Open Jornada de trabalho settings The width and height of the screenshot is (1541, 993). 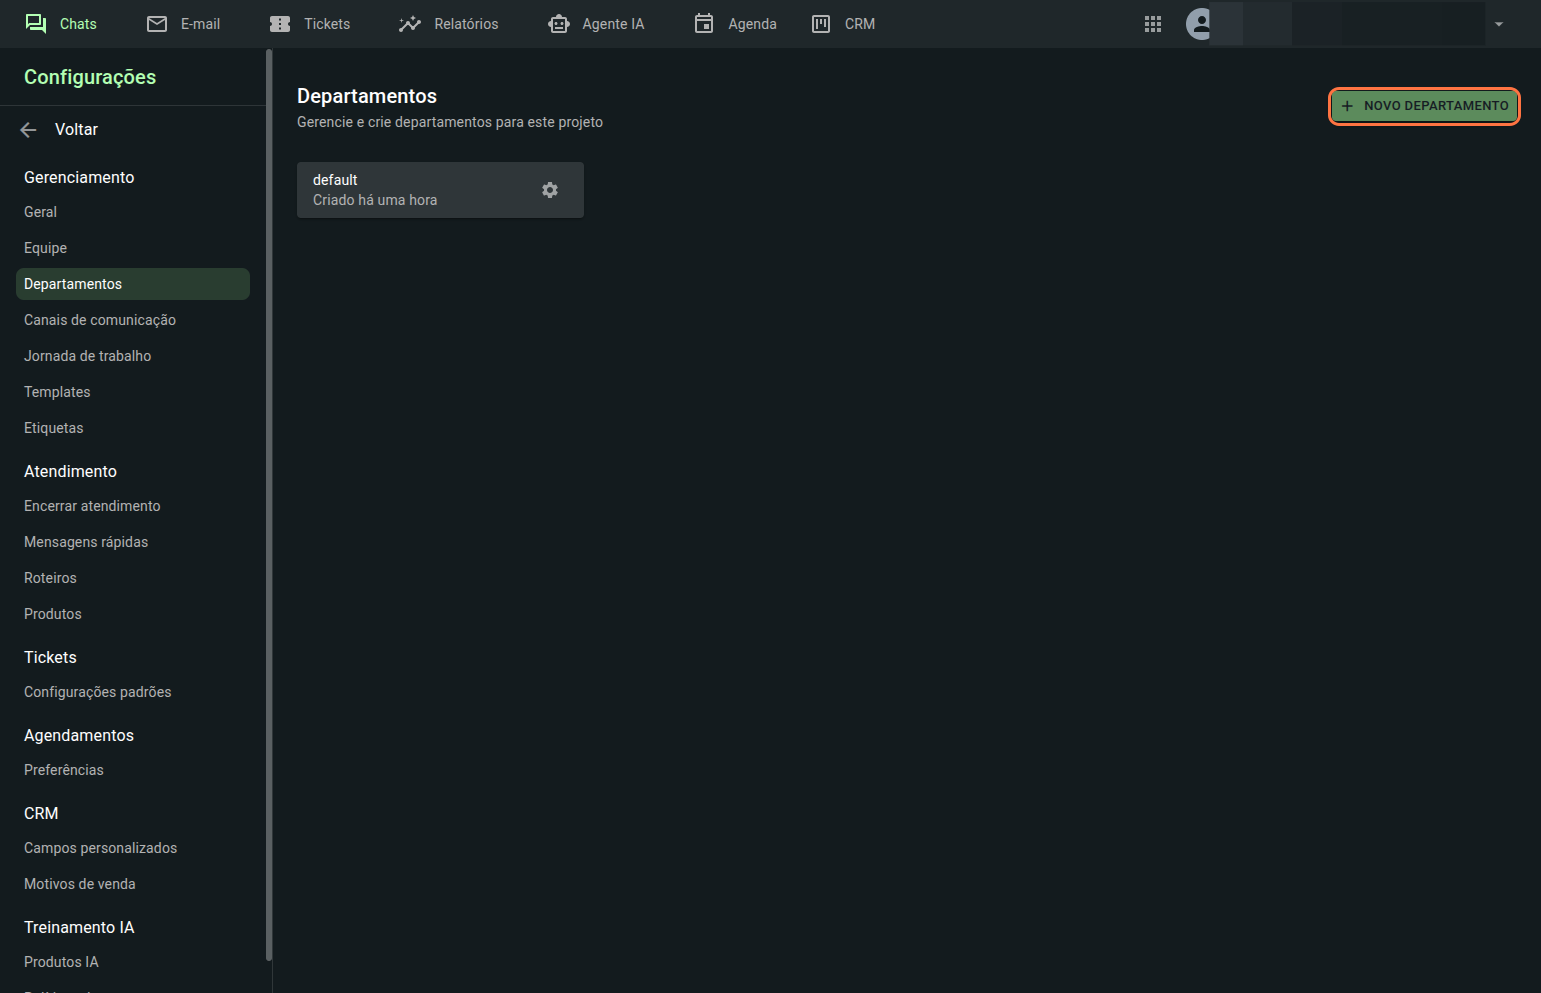pyautogui.click(x=88, y=356)
